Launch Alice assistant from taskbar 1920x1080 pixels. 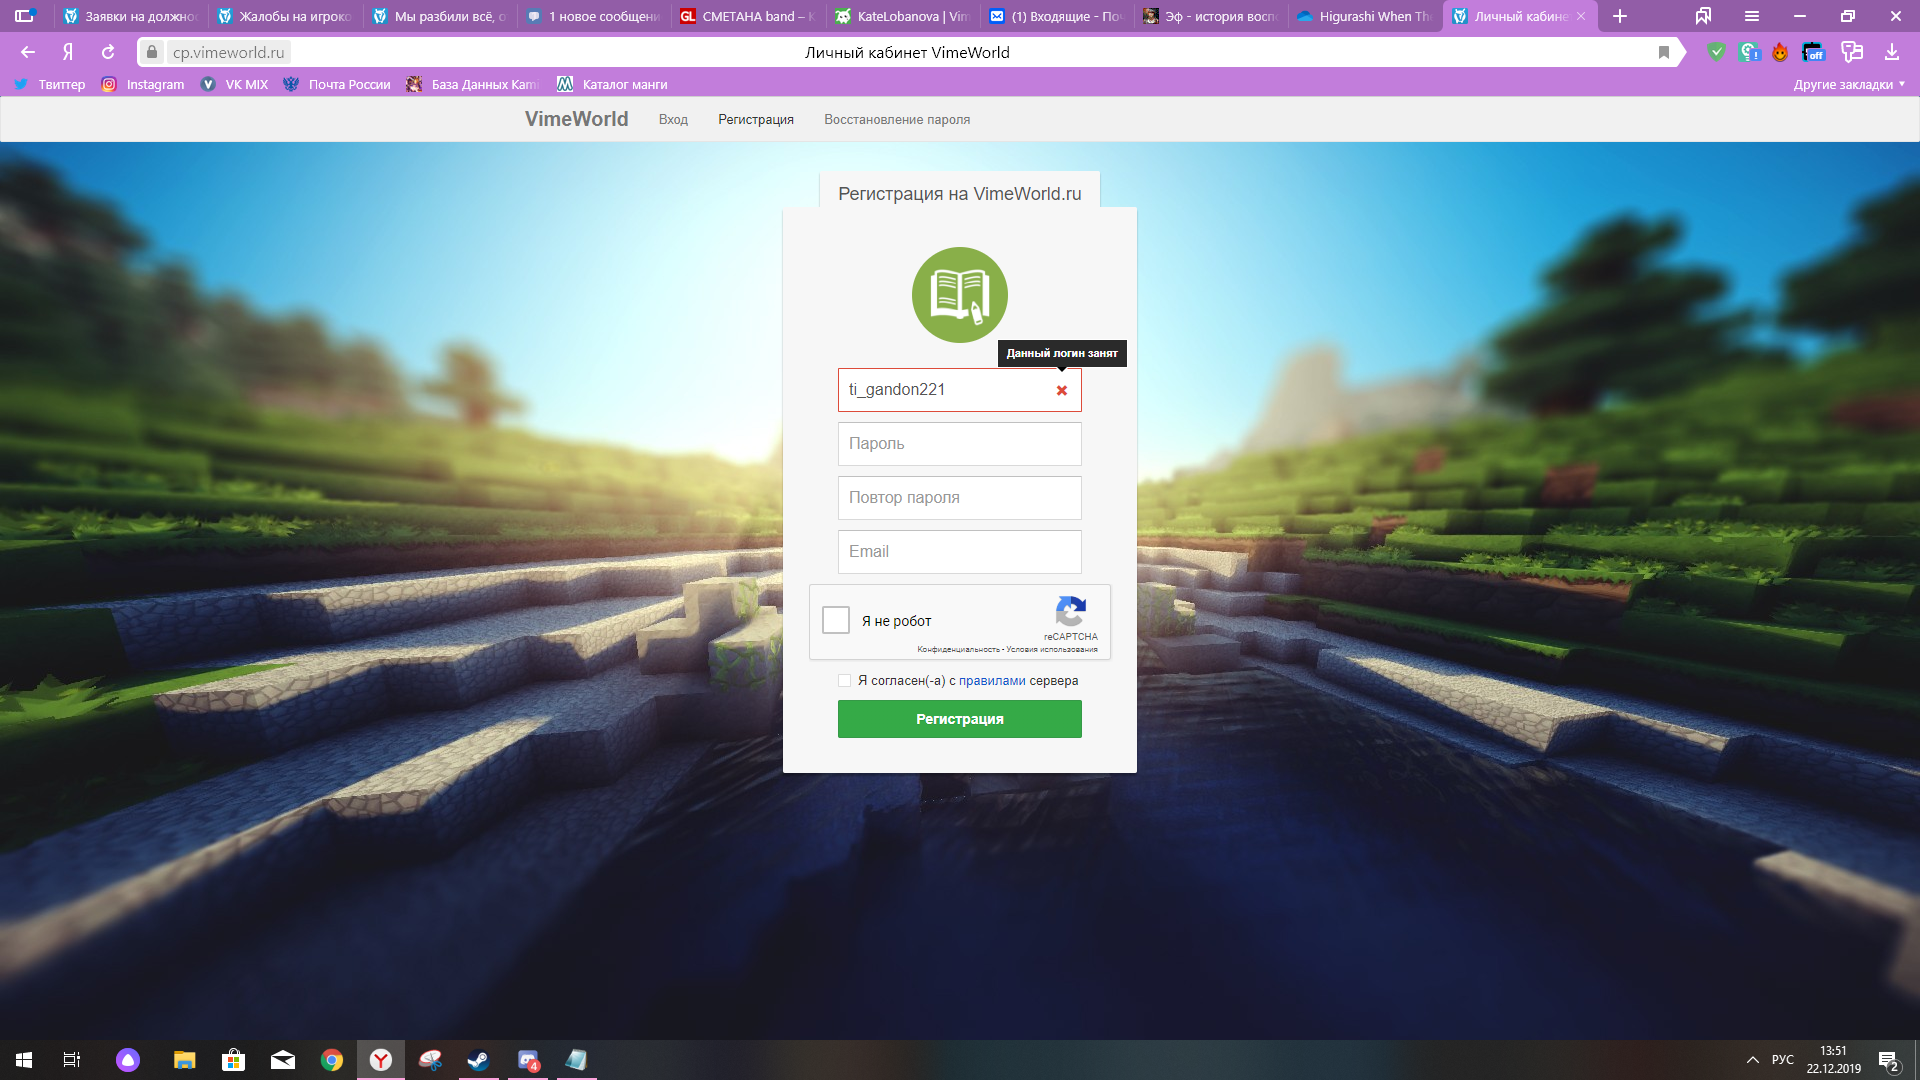coord(128,1060)
